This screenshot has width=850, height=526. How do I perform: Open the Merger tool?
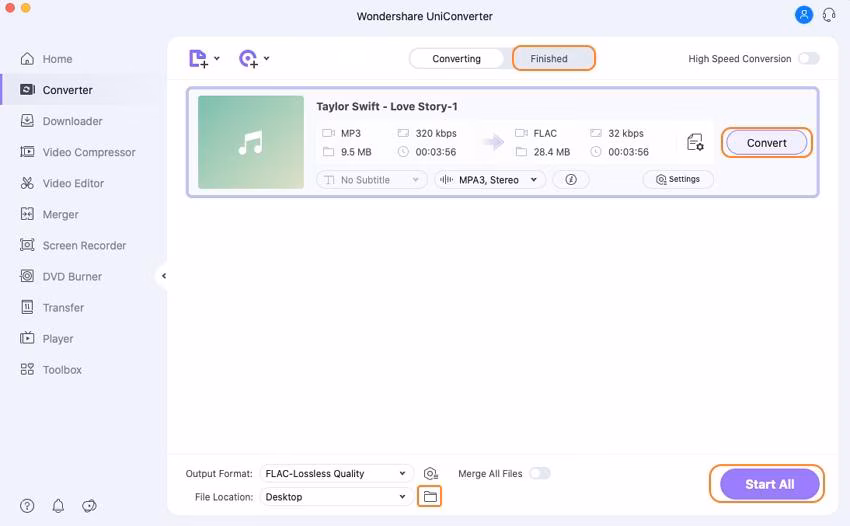(x=49, y=214)
